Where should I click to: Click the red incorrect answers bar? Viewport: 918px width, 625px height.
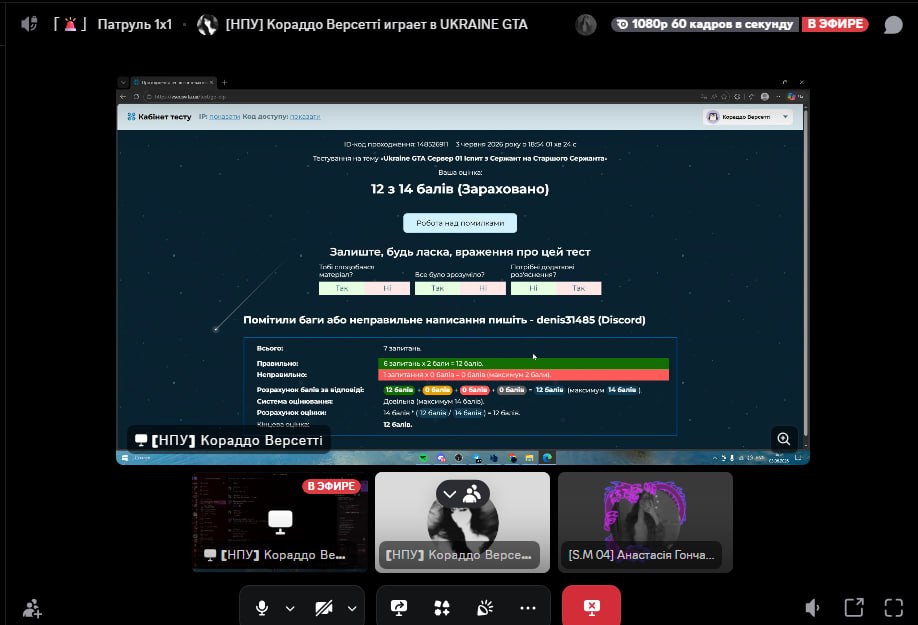coord(523,375)
